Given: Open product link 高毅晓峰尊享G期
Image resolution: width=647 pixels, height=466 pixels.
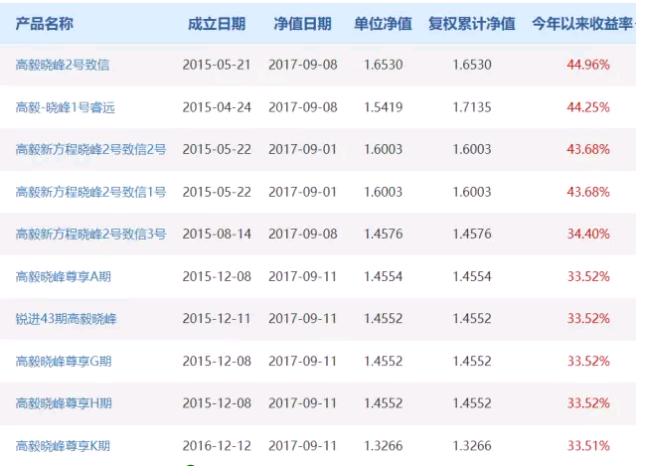Looking at the screenshot, I should tap(64, 361).
